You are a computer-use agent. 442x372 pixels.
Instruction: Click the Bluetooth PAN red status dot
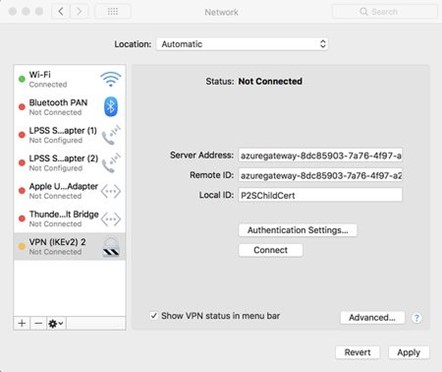[22, 107]
